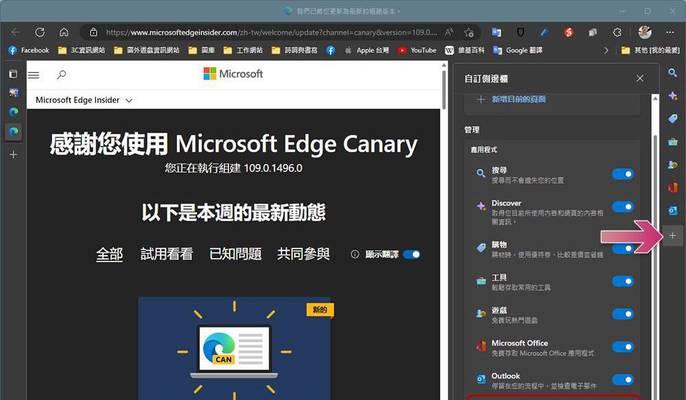This screenshot has width=686, height=400.
Task: Click the address bar URL field
Action: click(x=271, y=32)
